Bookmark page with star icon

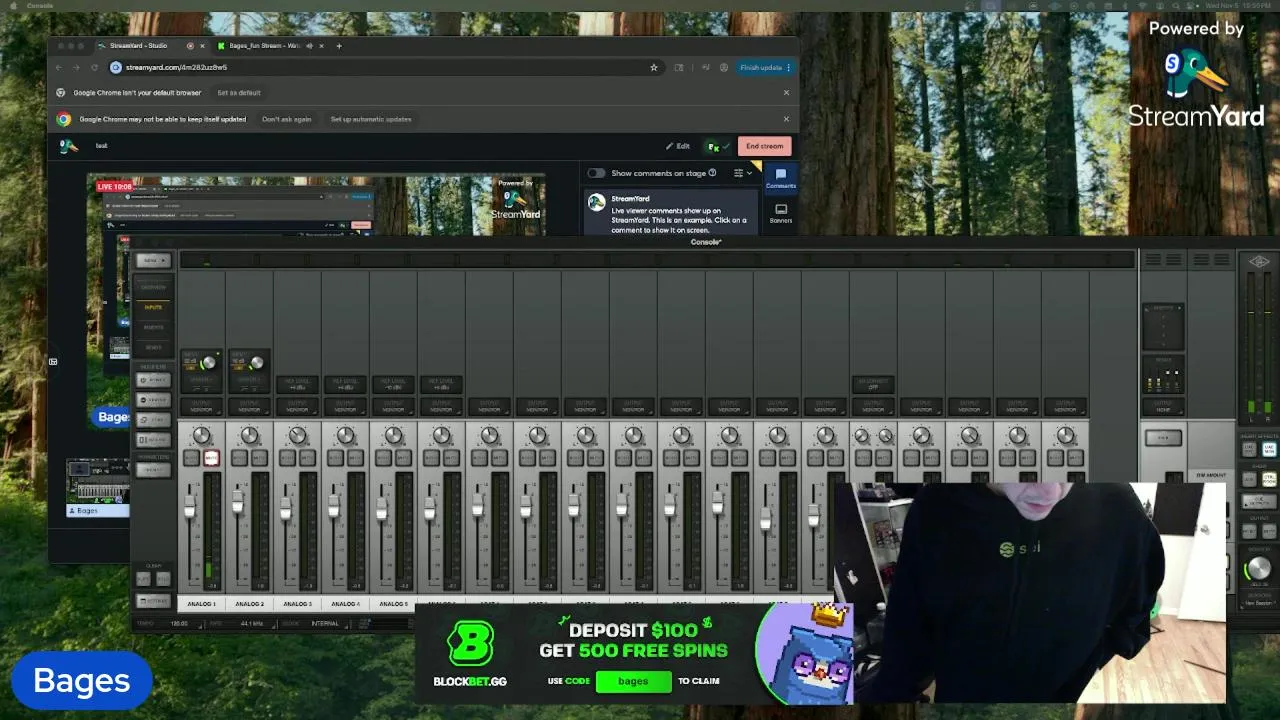click(654, 68)
